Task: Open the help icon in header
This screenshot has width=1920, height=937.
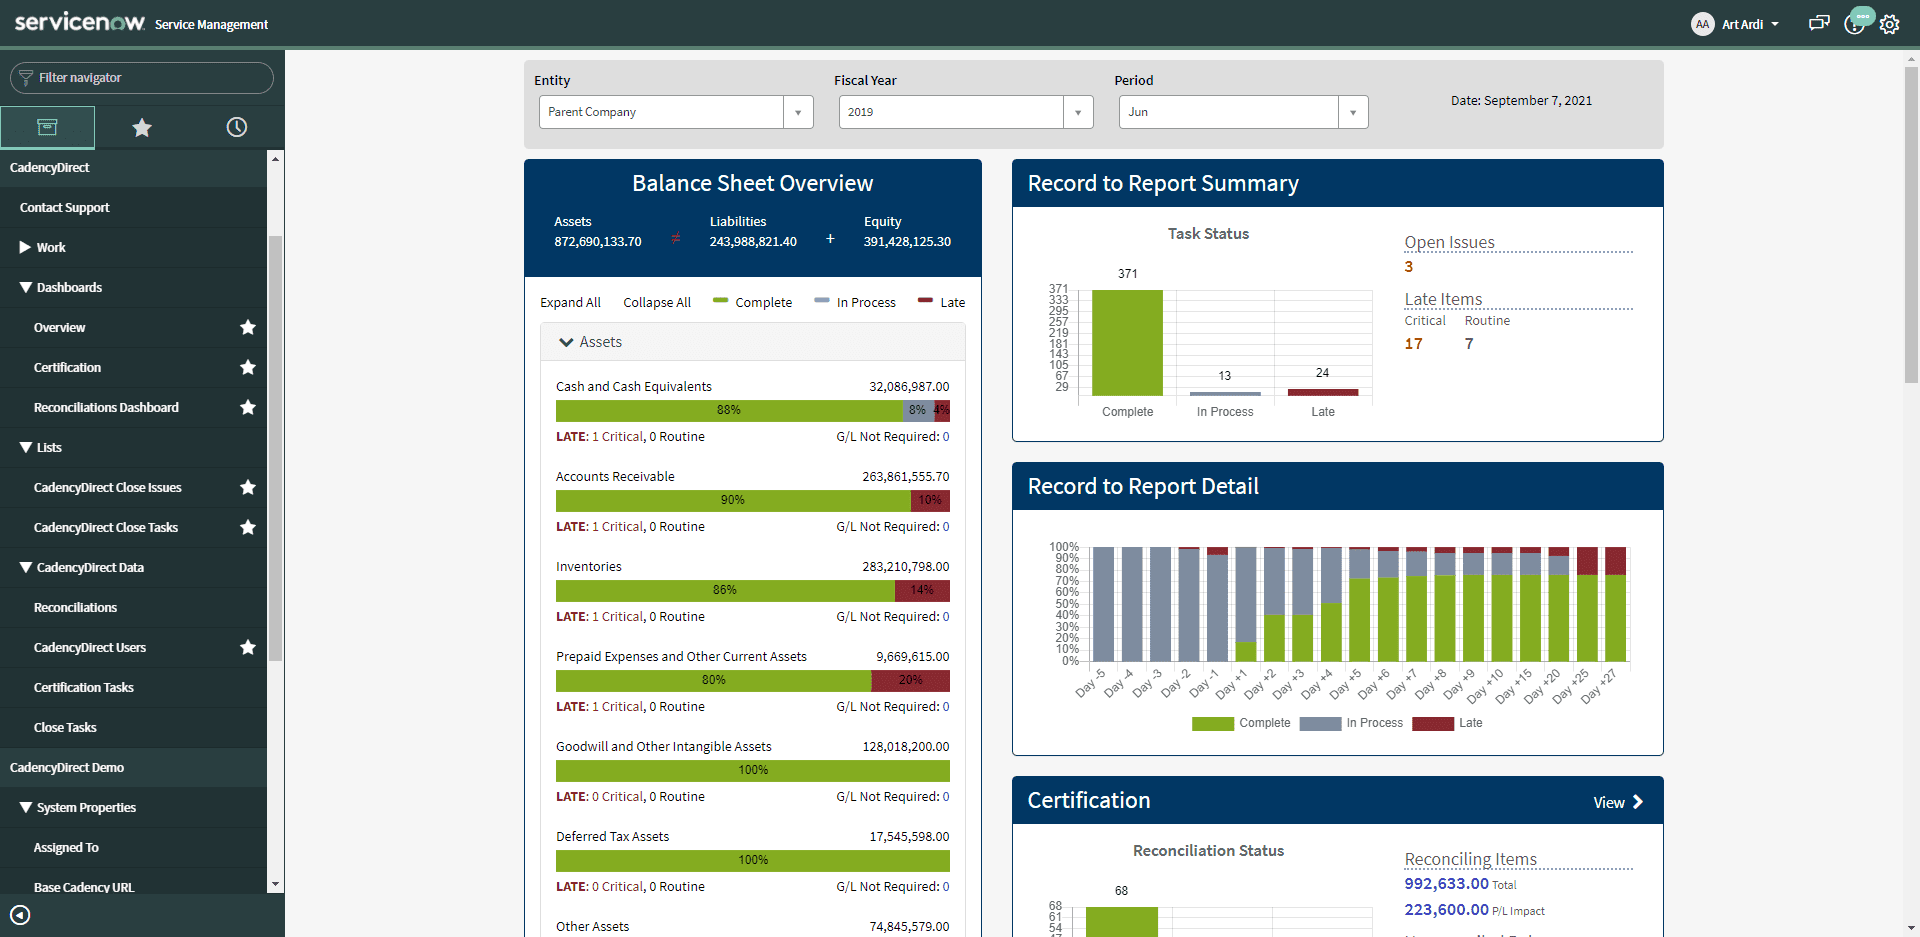Action: pyautogui.click(x=1856, y=22)
